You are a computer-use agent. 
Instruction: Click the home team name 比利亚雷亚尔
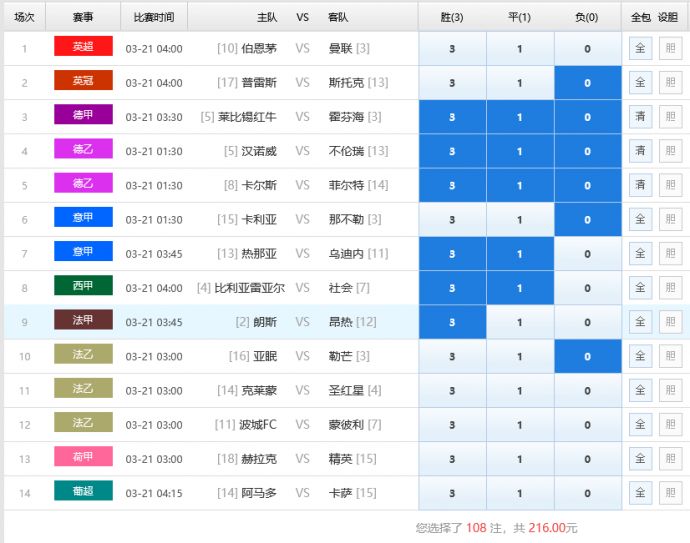(249, 288)
